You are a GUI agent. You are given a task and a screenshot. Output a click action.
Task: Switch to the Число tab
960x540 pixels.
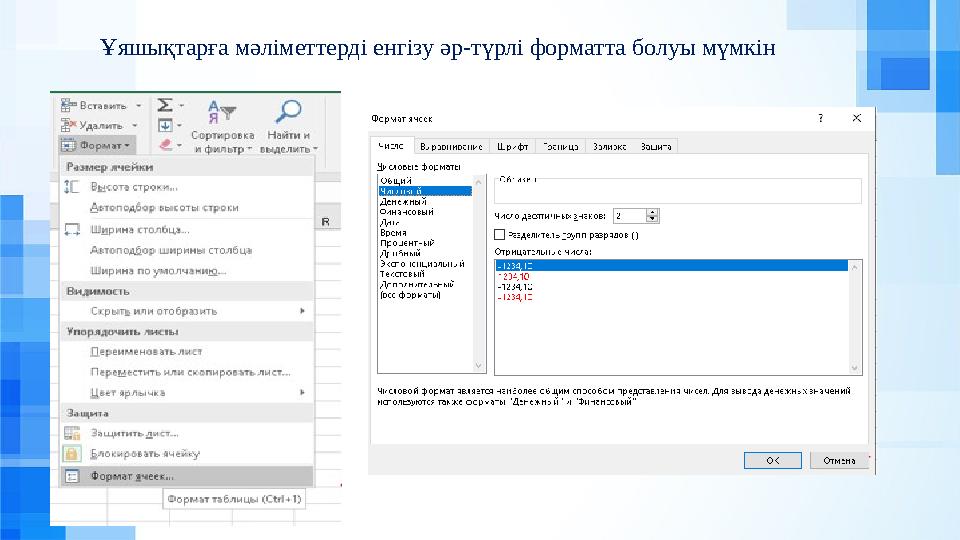coord(391,146)
